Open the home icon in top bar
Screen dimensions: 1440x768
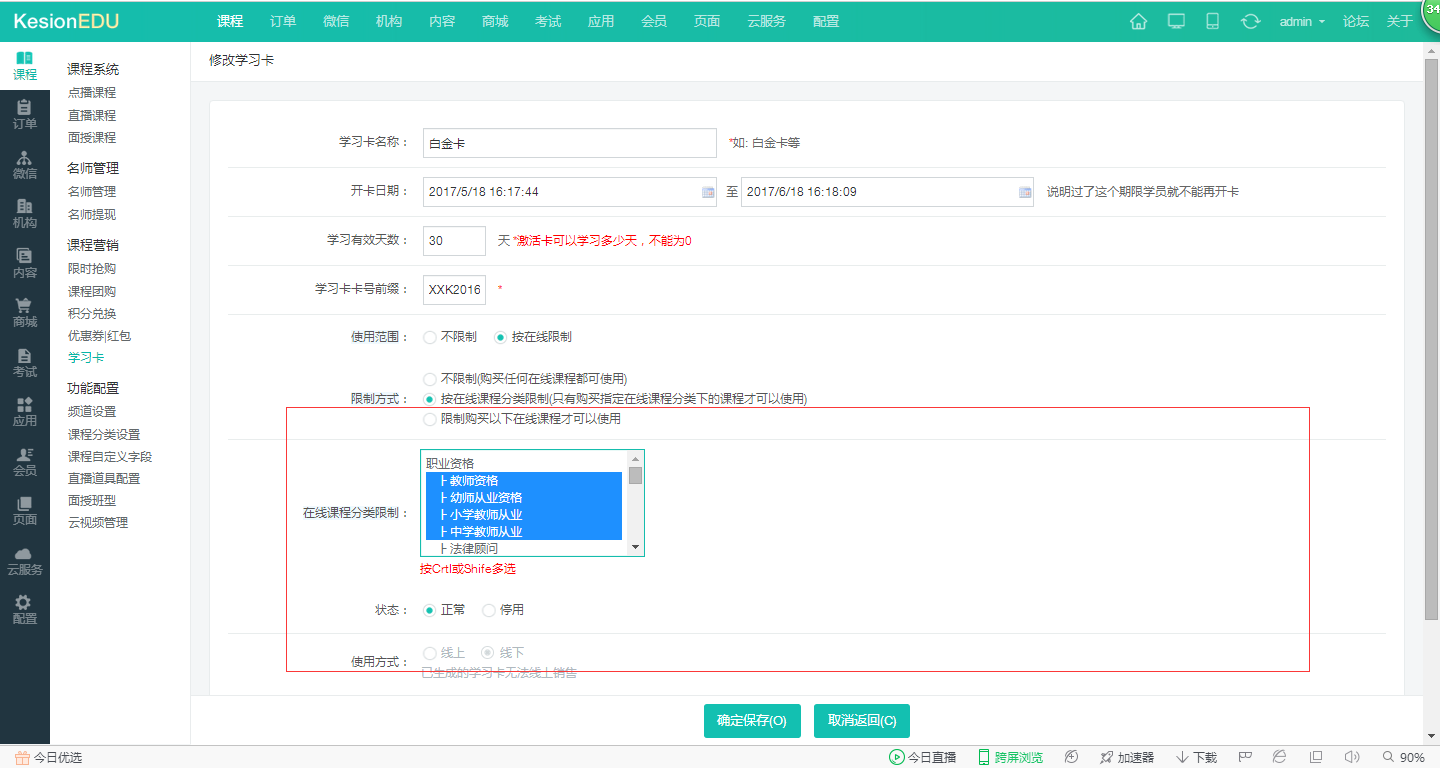tap(1138, 20)
